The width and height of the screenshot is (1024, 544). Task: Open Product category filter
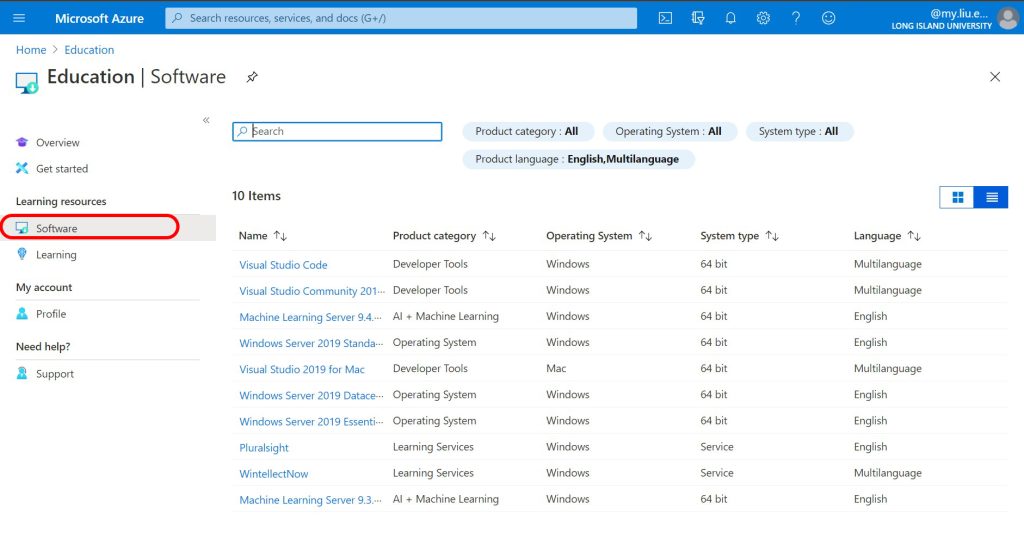(x=527, y=131)
